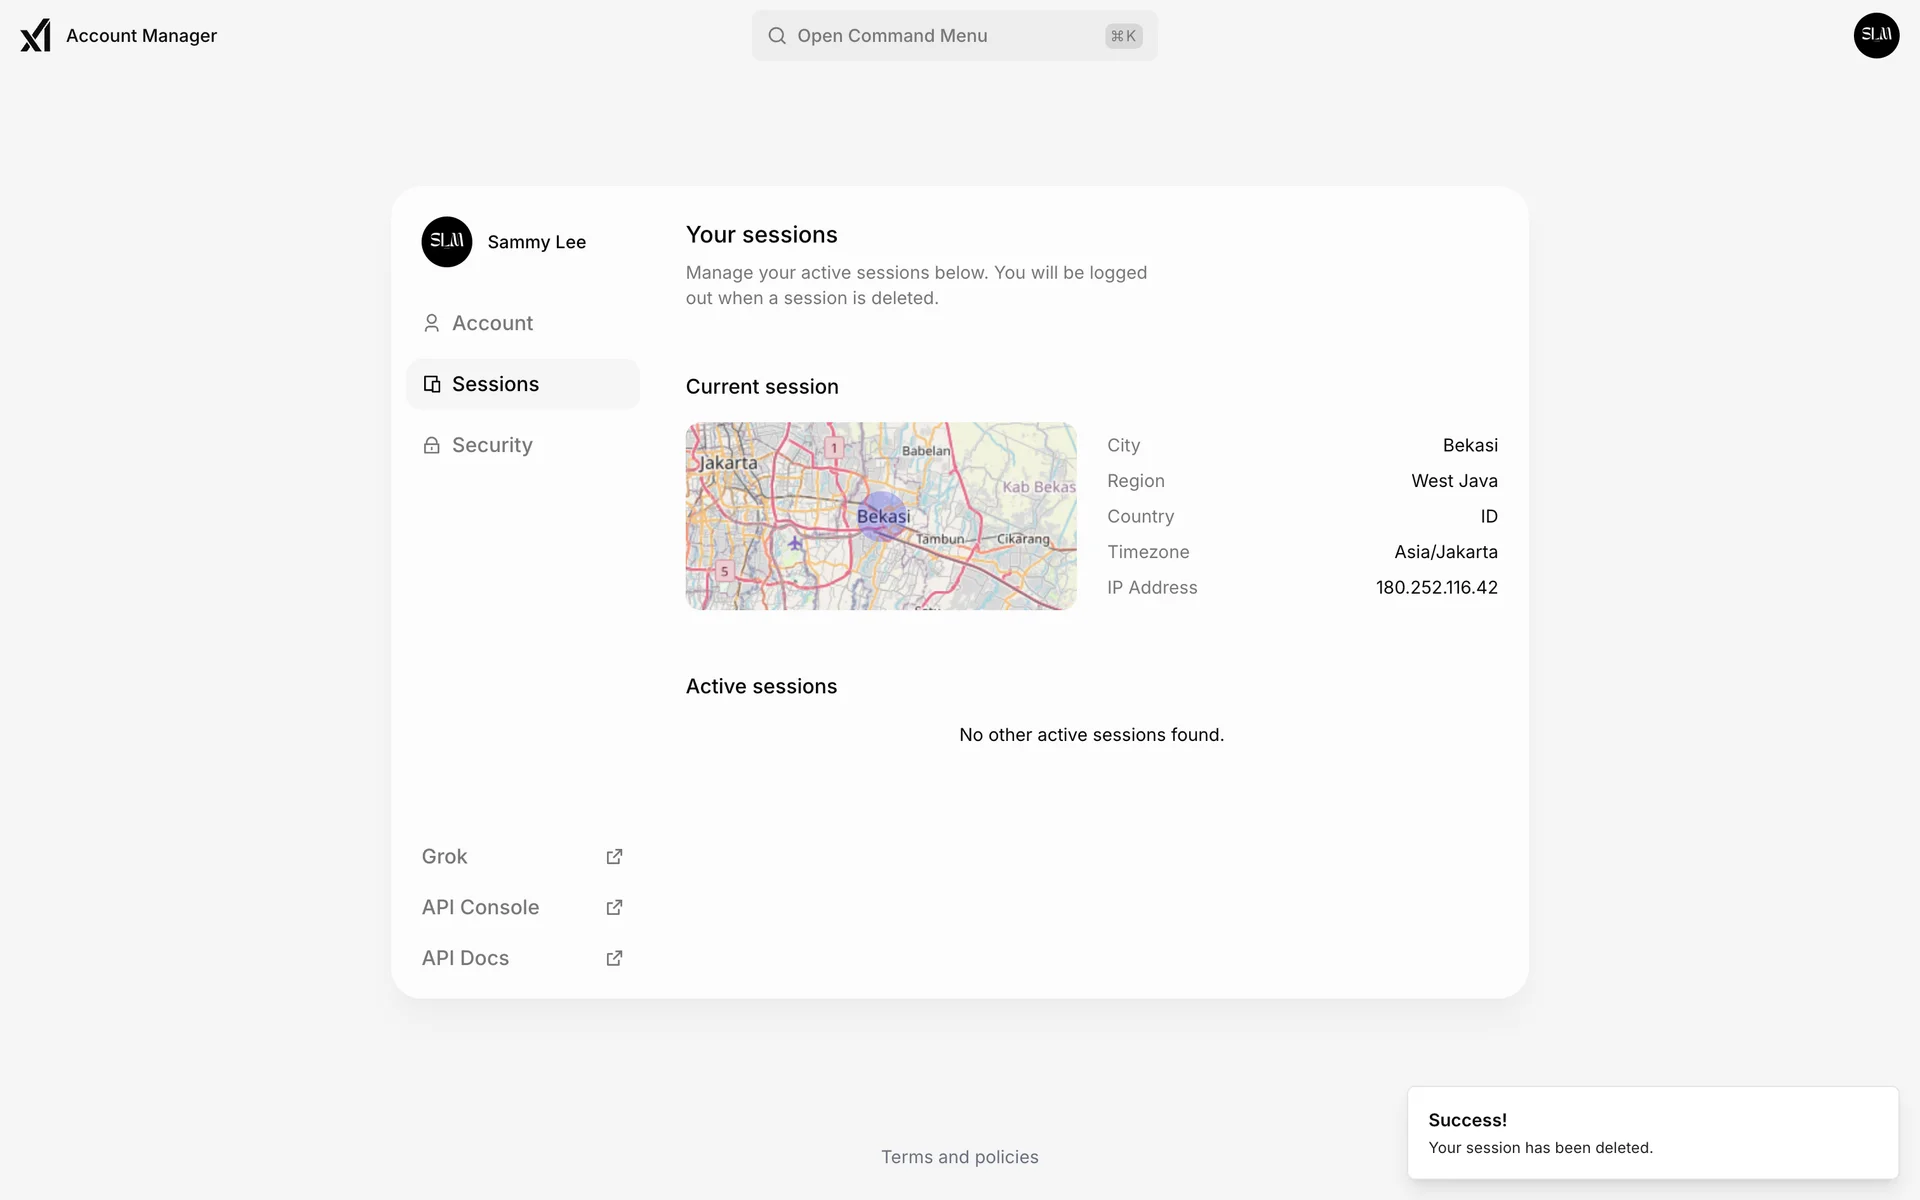
Task: Open the API Docs link
Action: 465,959
